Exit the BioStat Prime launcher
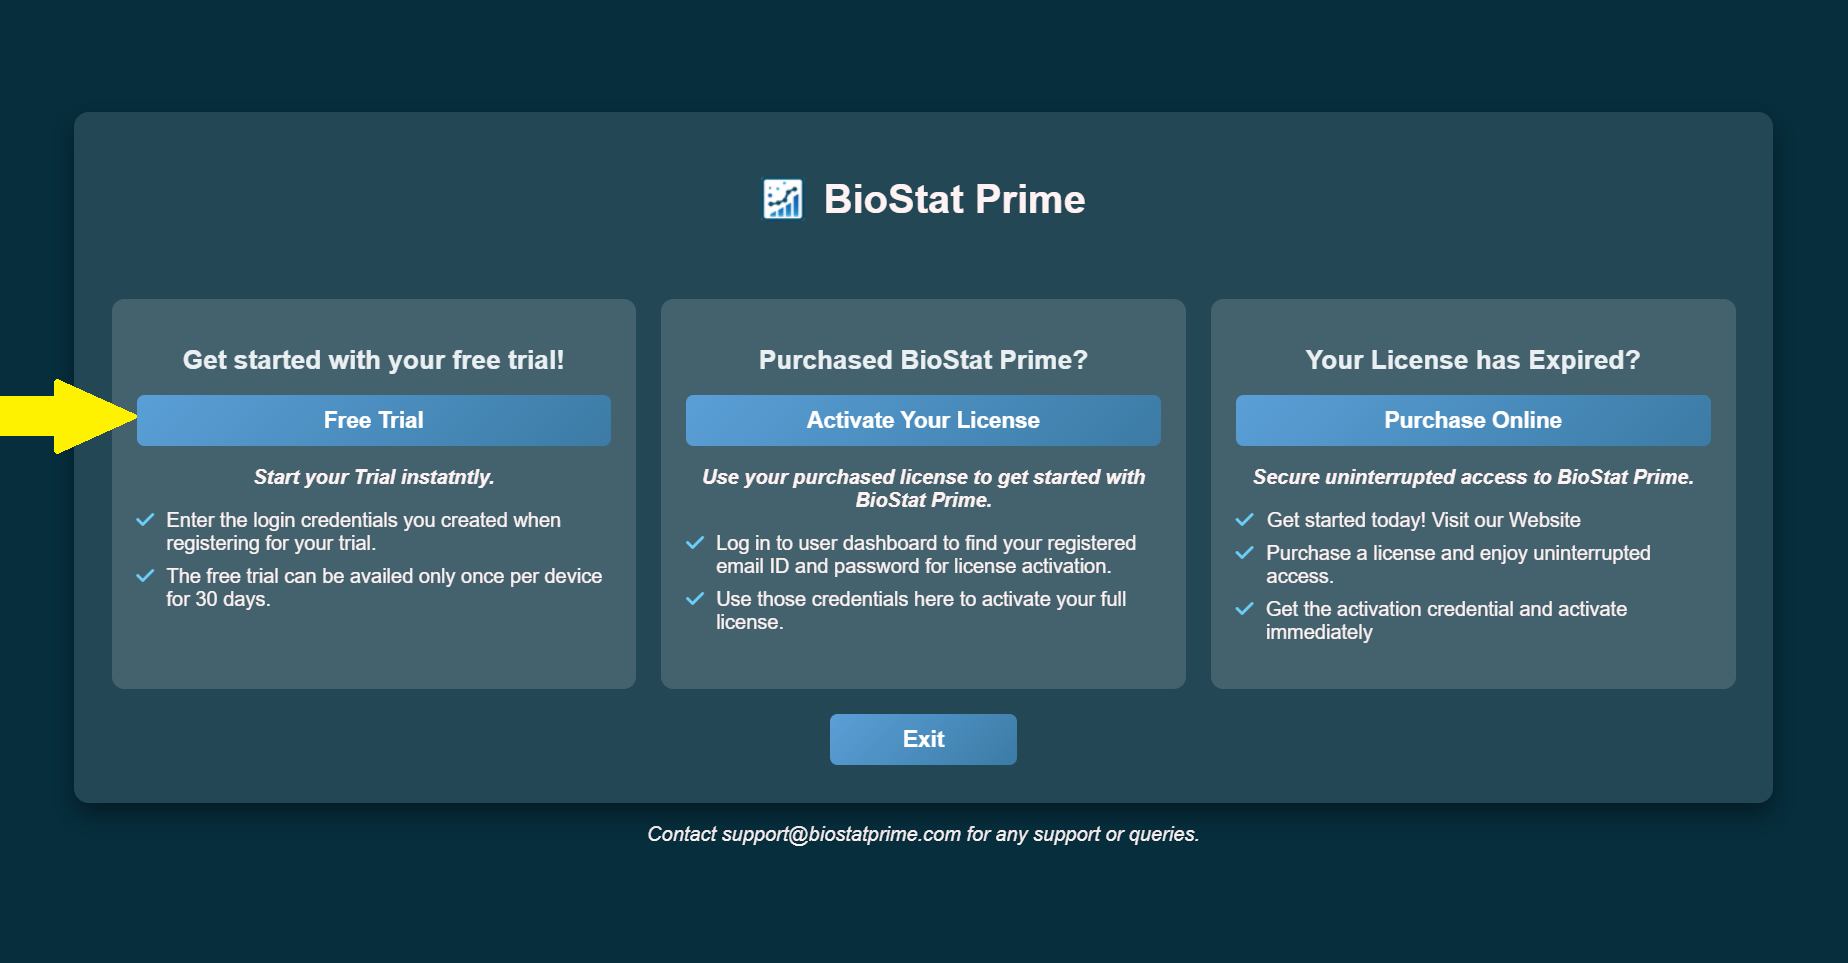 (x=922, y=739)
